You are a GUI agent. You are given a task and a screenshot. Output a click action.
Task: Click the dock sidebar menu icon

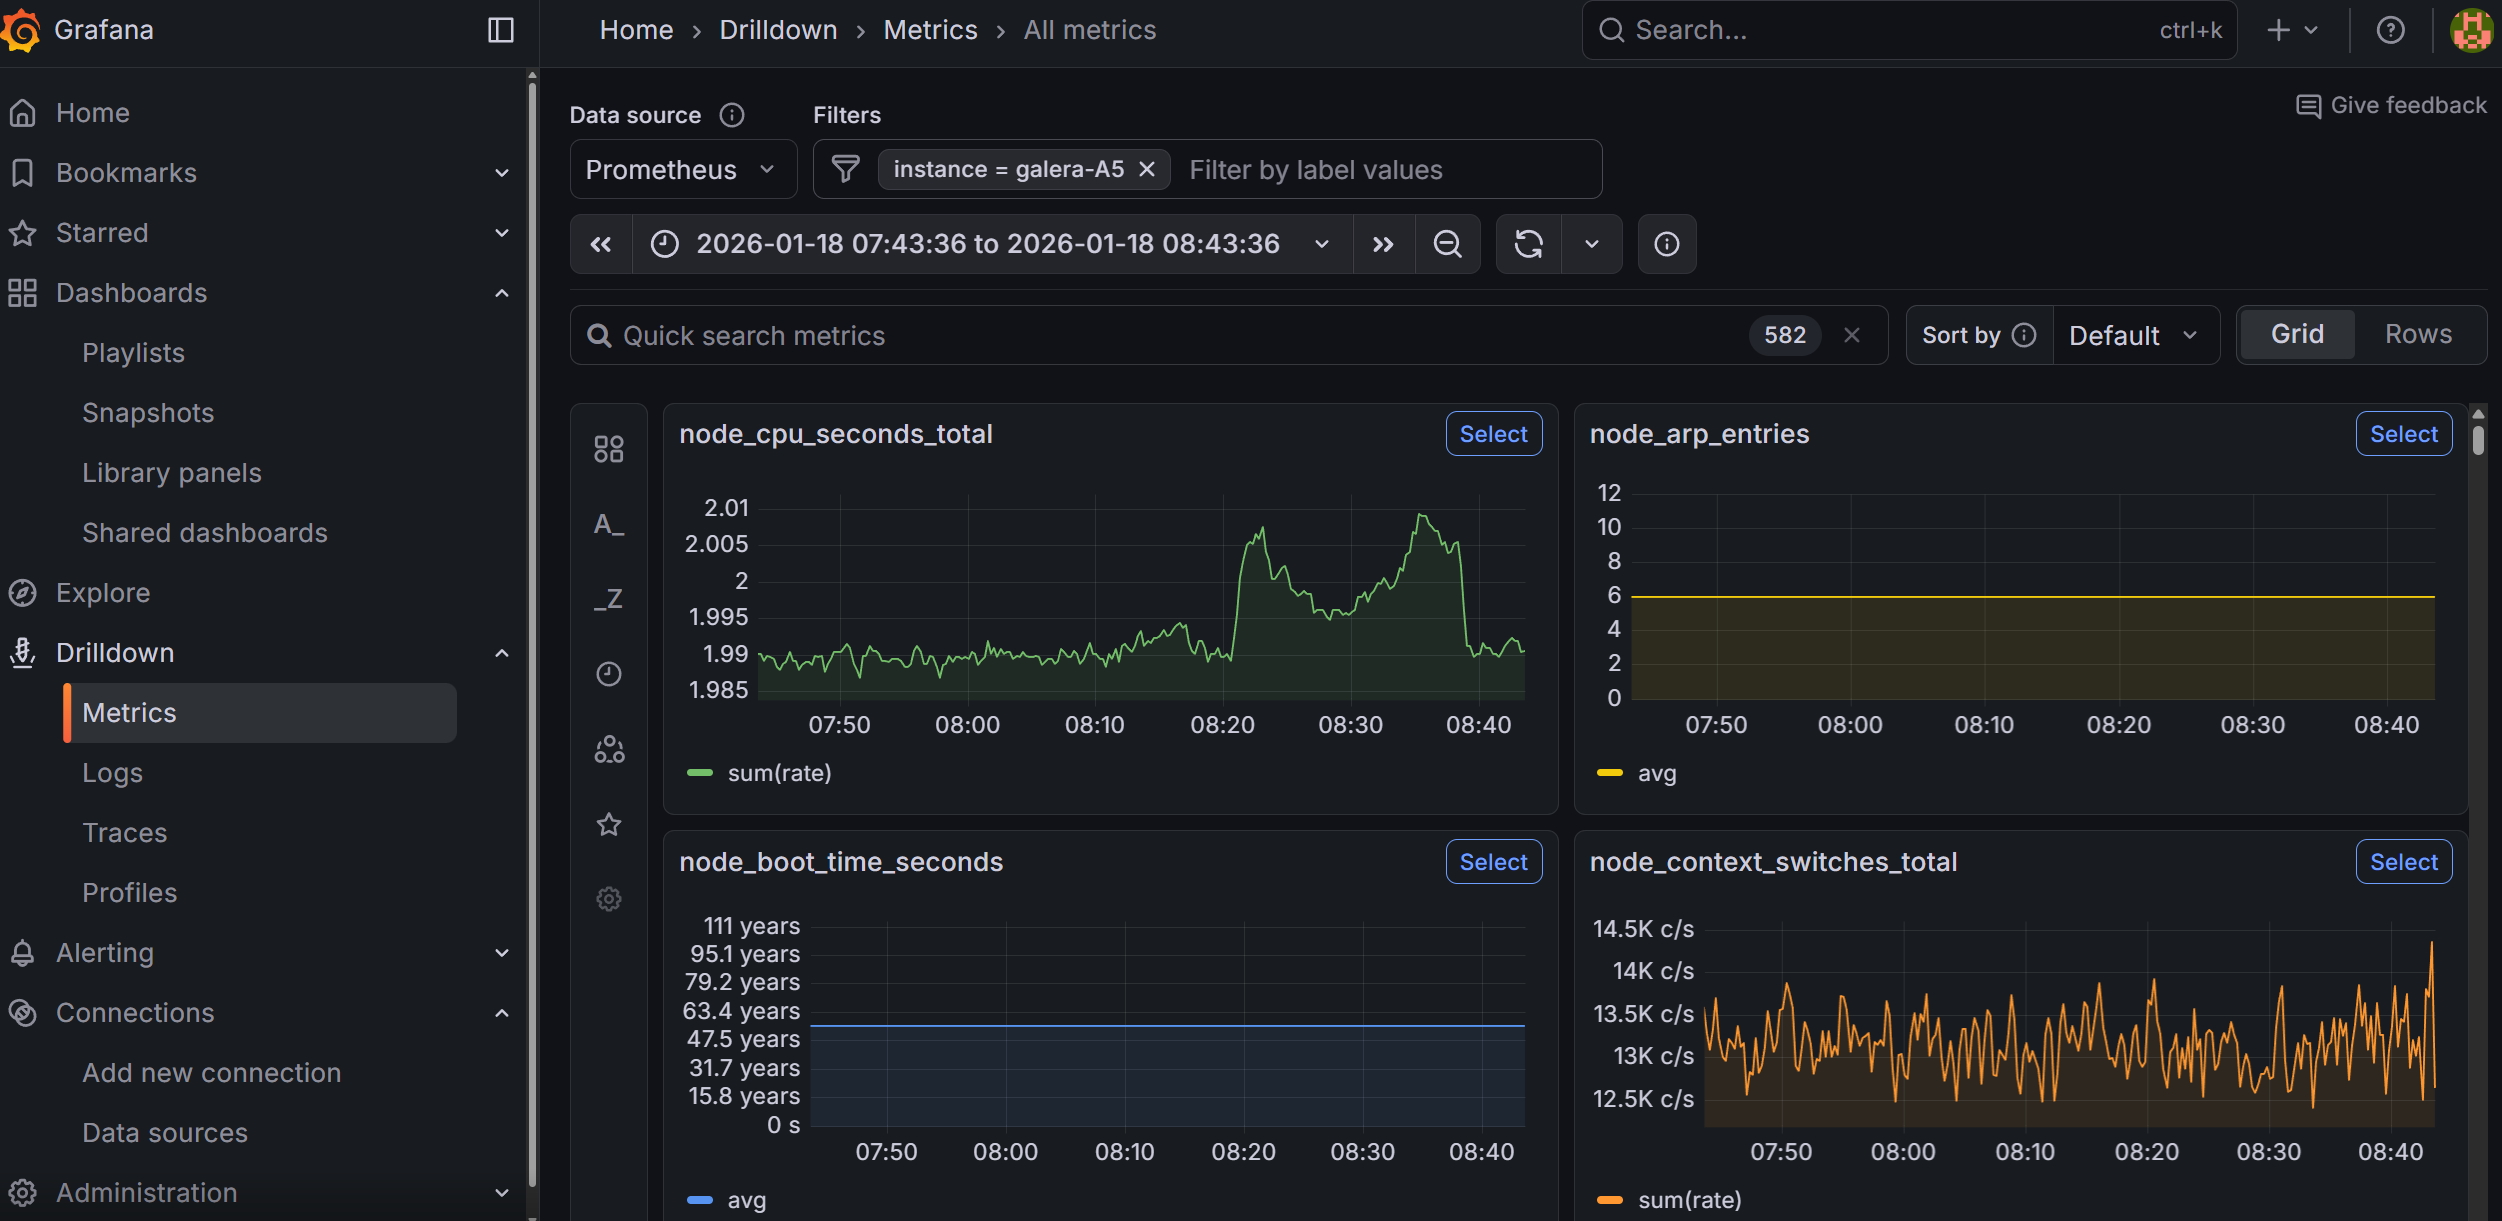(501, 30)
